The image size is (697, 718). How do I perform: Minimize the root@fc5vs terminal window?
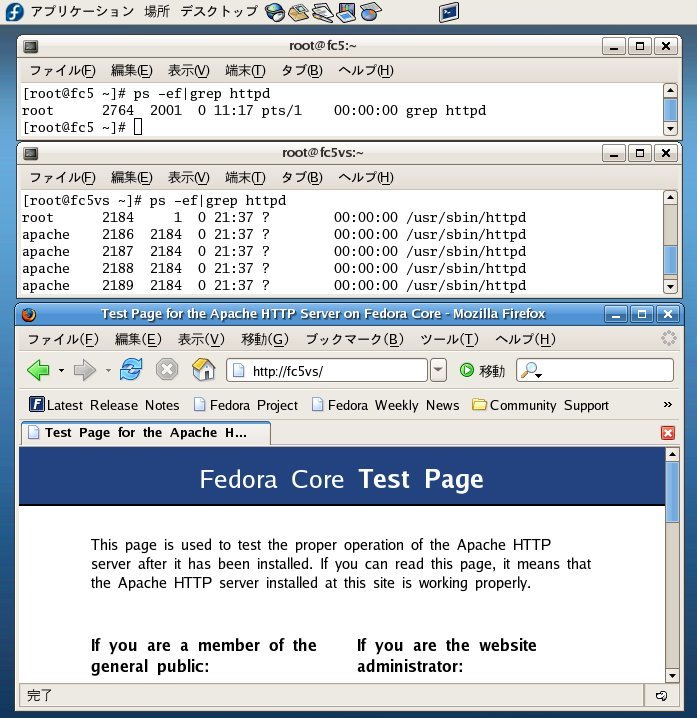coord(614,153)
